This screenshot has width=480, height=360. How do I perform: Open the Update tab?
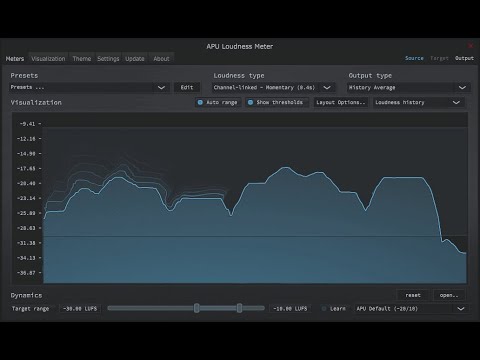135,59
